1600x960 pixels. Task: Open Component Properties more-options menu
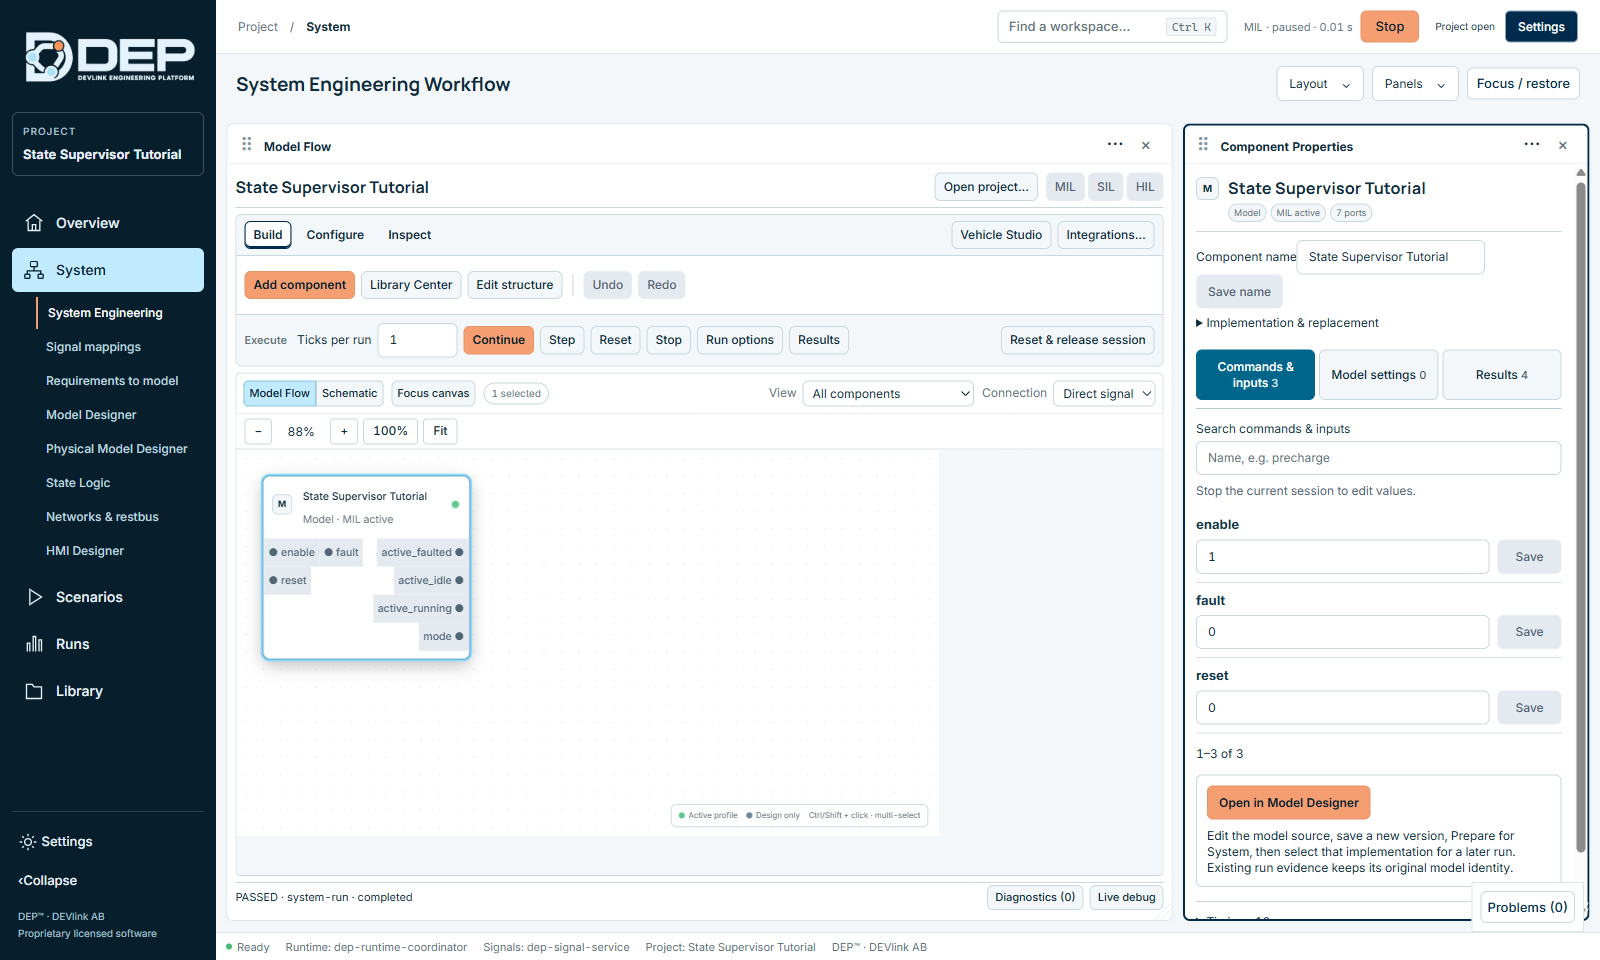pos(1532,145)
